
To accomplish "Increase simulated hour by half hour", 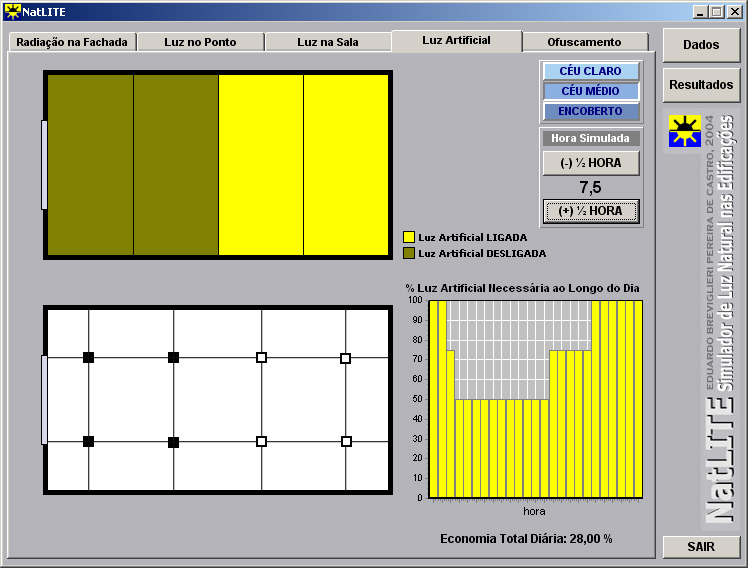I will tap(590, 211).
